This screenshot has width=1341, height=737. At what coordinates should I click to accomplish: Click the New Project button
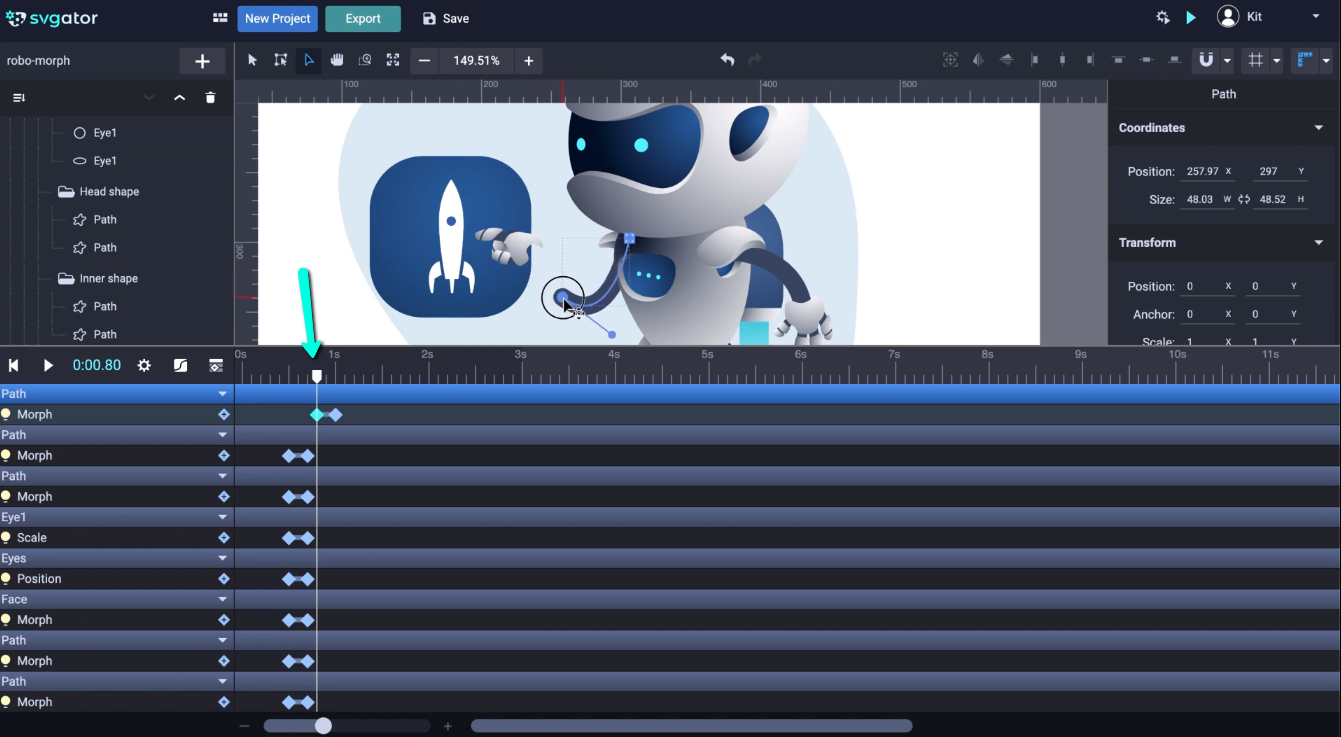coord(277,18)
